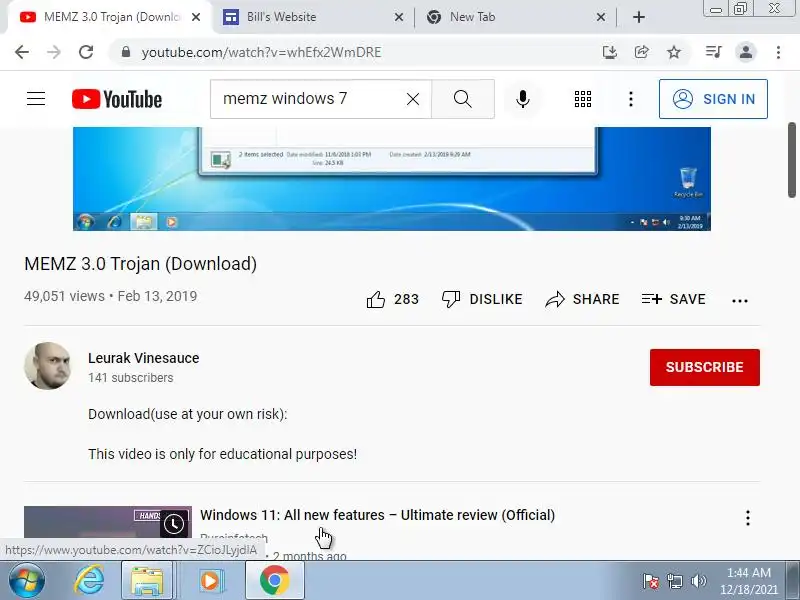The width and height of the screenshot is (800, 600).
Task: Click the video player area
Action: tap(392, 179)
